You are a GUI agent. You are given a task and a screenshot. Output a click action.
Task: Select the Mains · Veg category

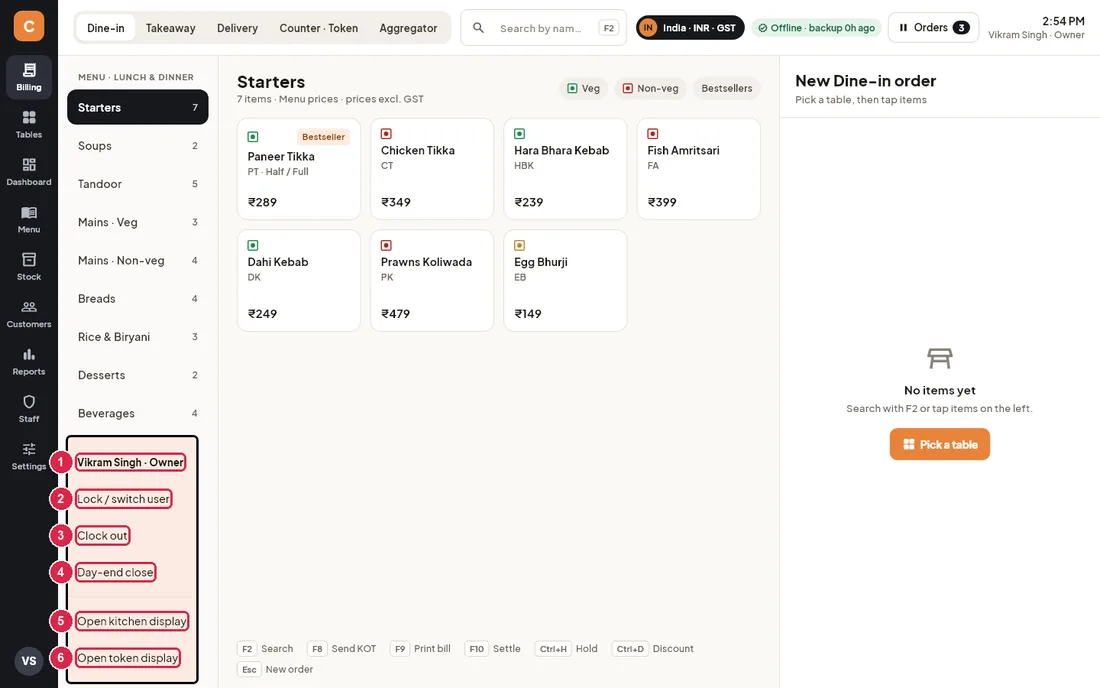coord(138,222)
